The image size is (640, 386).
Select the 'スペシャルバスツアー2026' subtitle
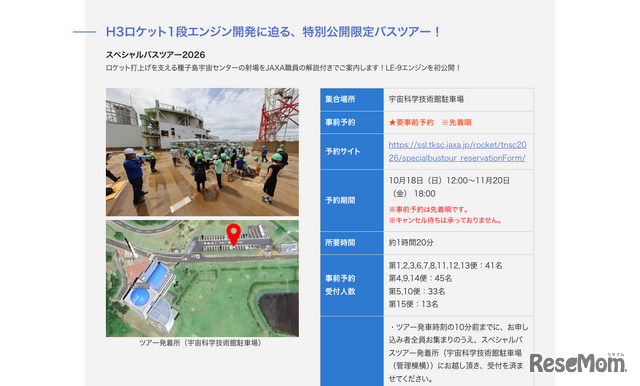(156, 55)
